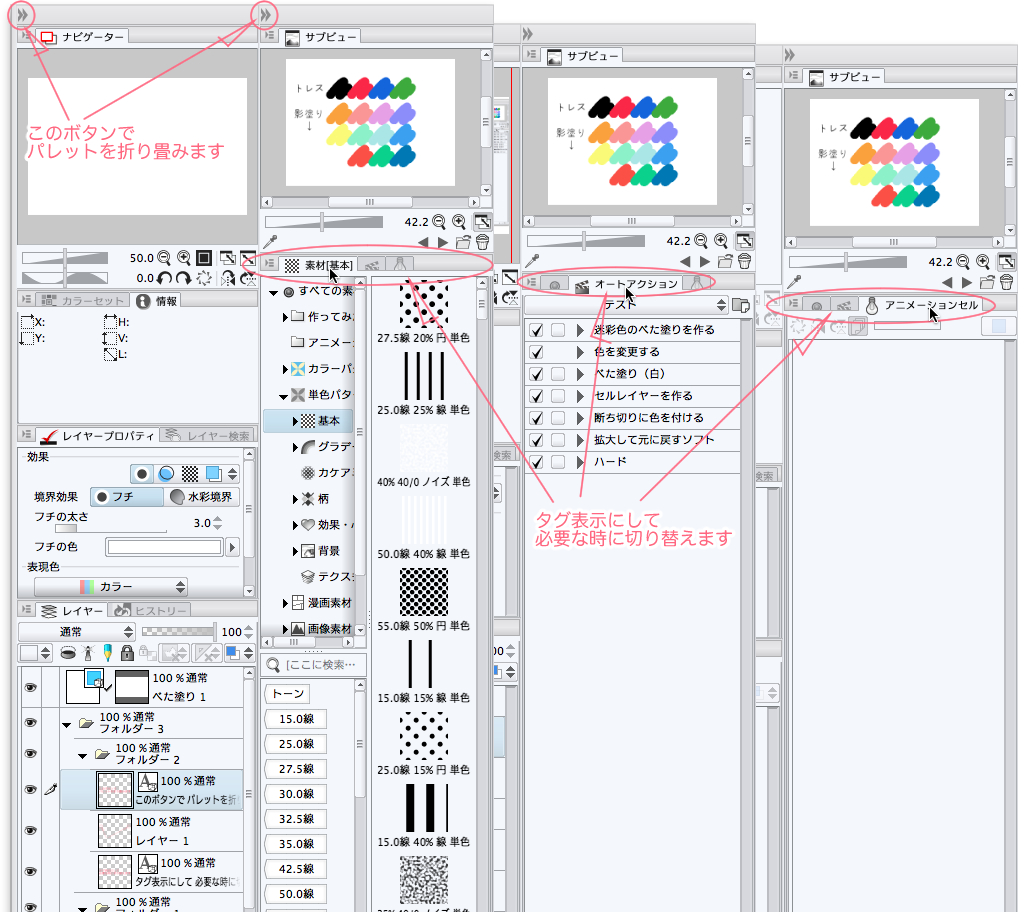Viewport: 1027px width, 912px height.
Task: Uncheck the 色を変更する checkbox
Action: tap(536, 352)
